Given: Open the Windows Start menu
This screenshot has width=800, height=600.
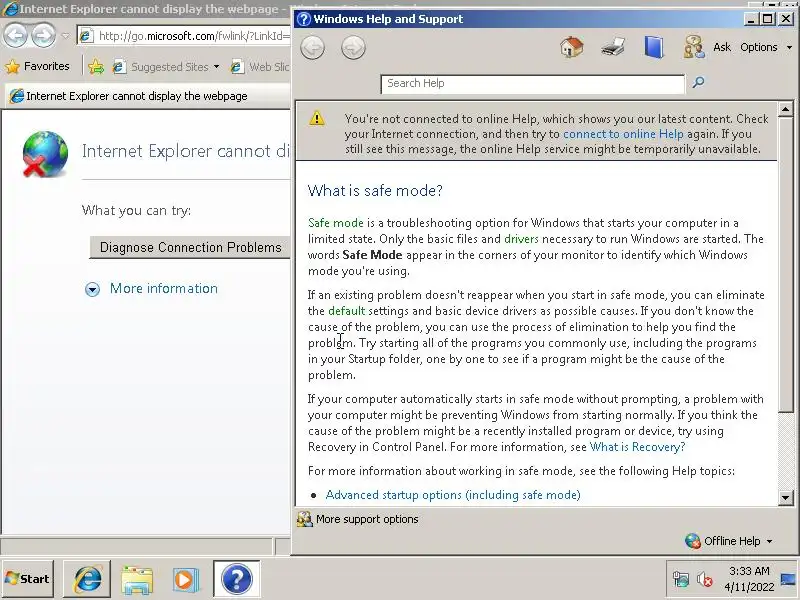Looking at the screenshot, I should (x=28, y=579).
